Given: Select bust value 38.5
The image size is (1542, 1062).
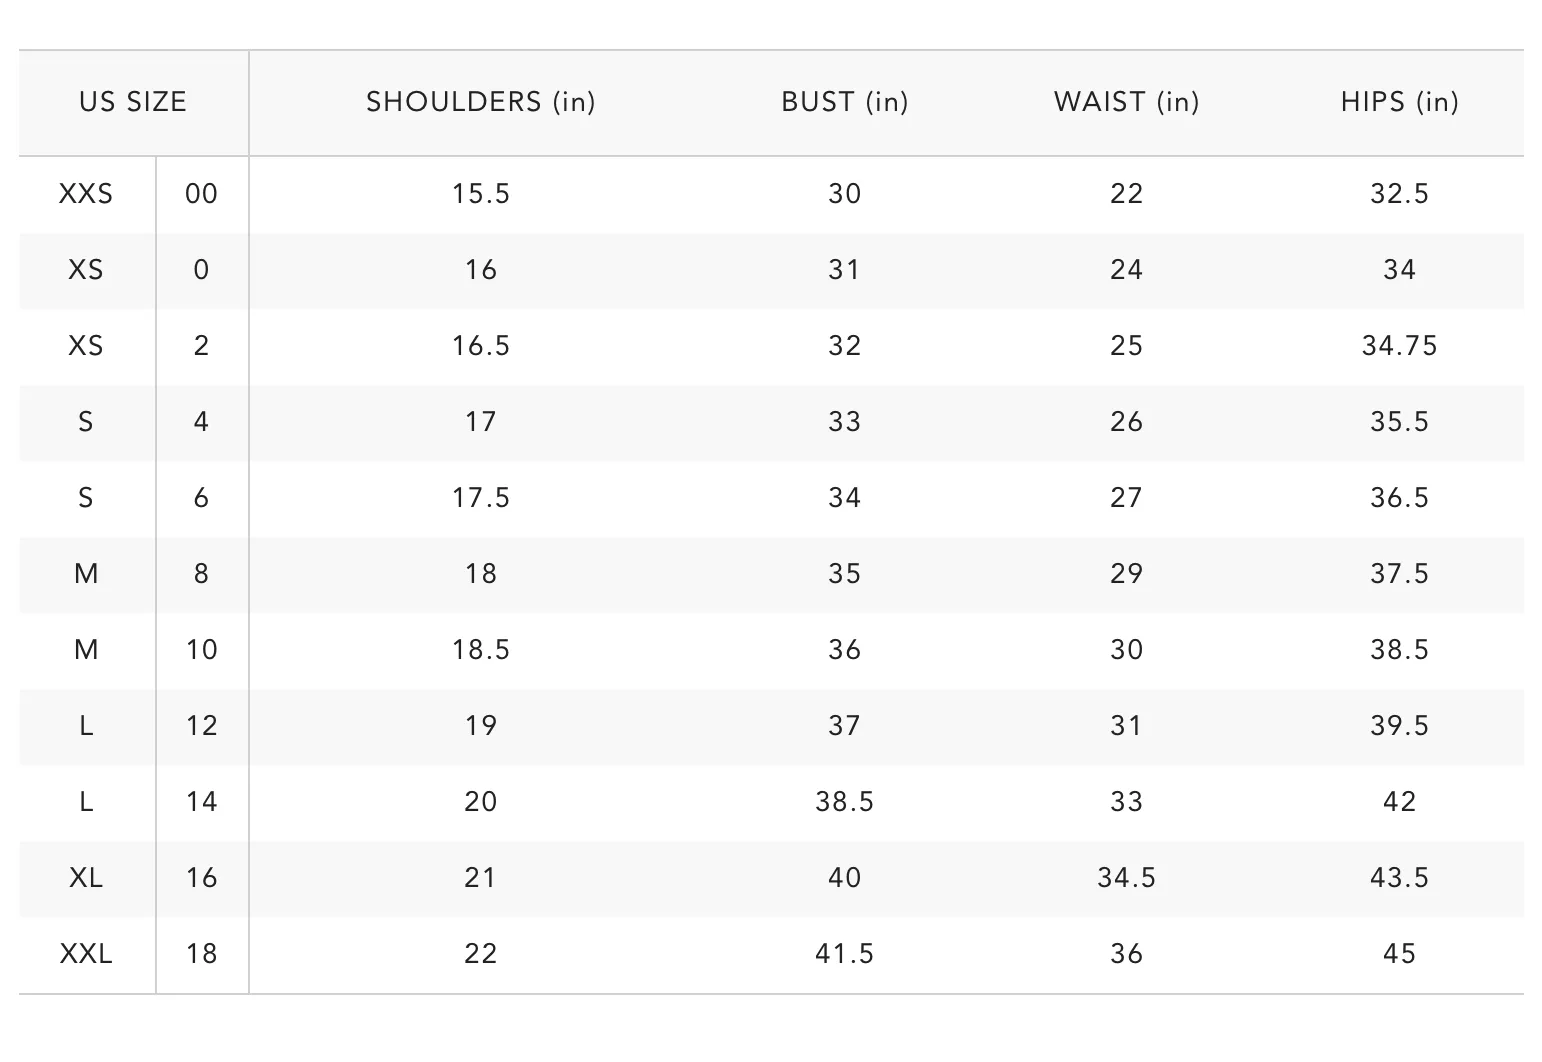Looking at the screenshot, I should coord(844,802).
